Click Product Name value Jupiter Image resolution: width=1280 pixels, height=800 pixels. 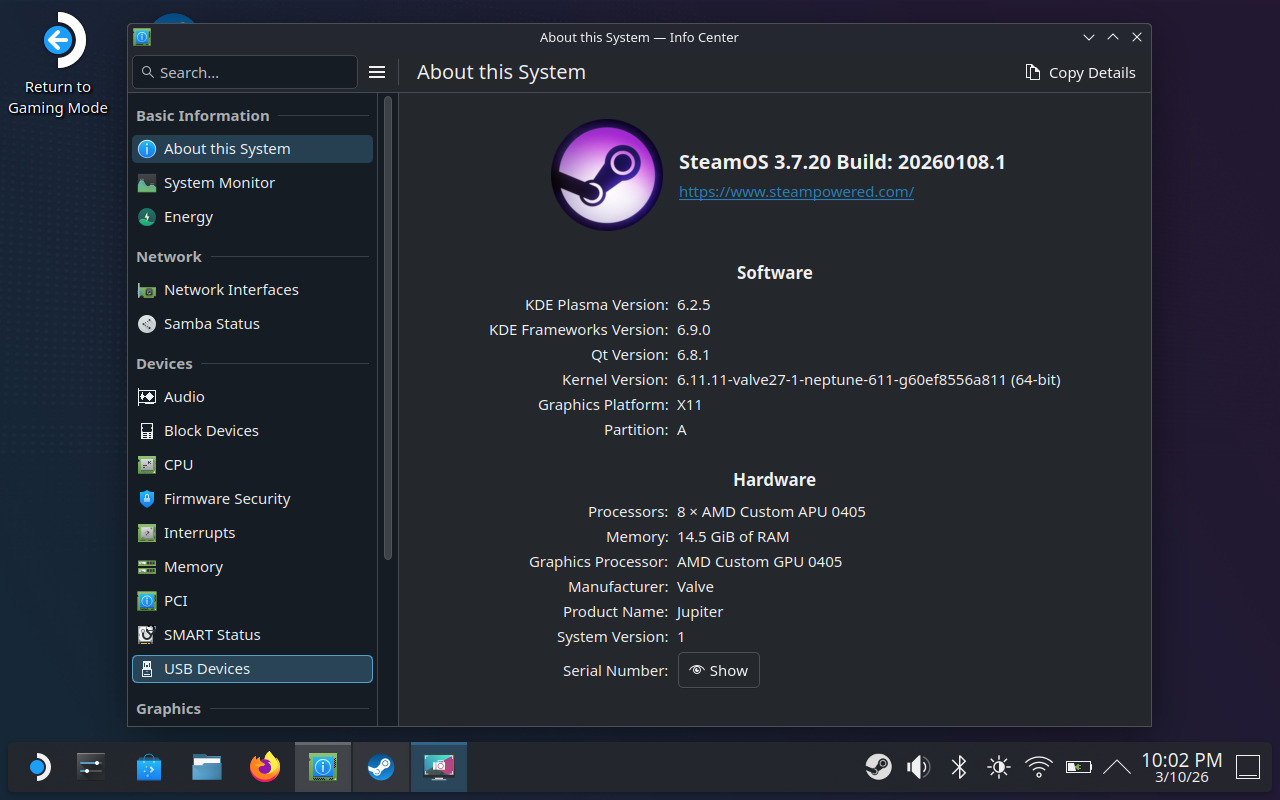click(x=700, y=612)
